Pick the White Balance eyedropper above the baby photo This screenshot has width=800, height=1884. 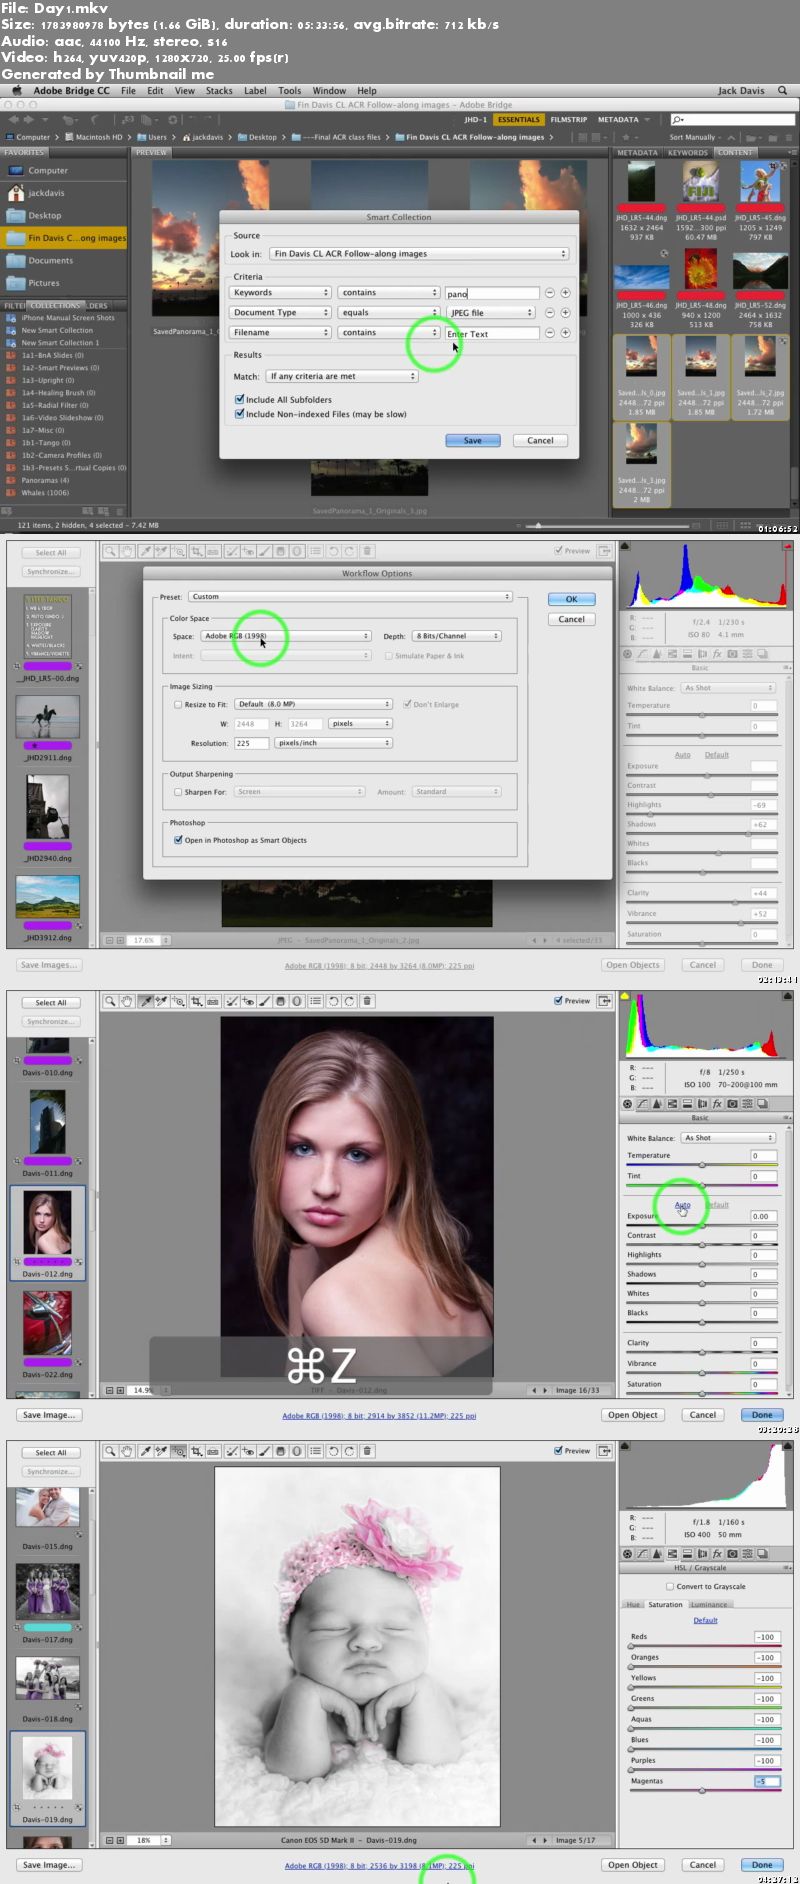pos(145,1451)
